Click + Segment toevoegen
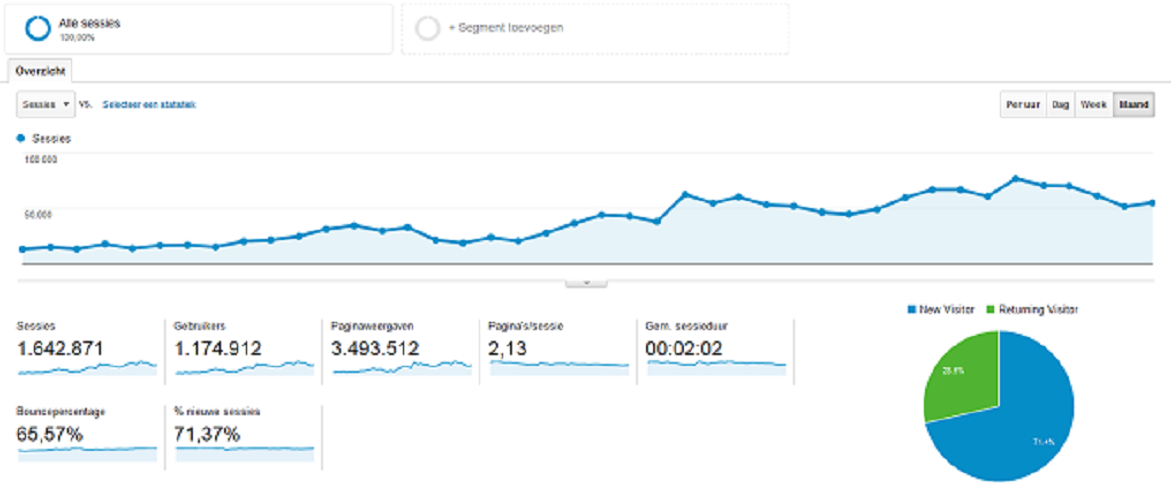This screenshot has width=1171, height=500. tap(506, 28)
